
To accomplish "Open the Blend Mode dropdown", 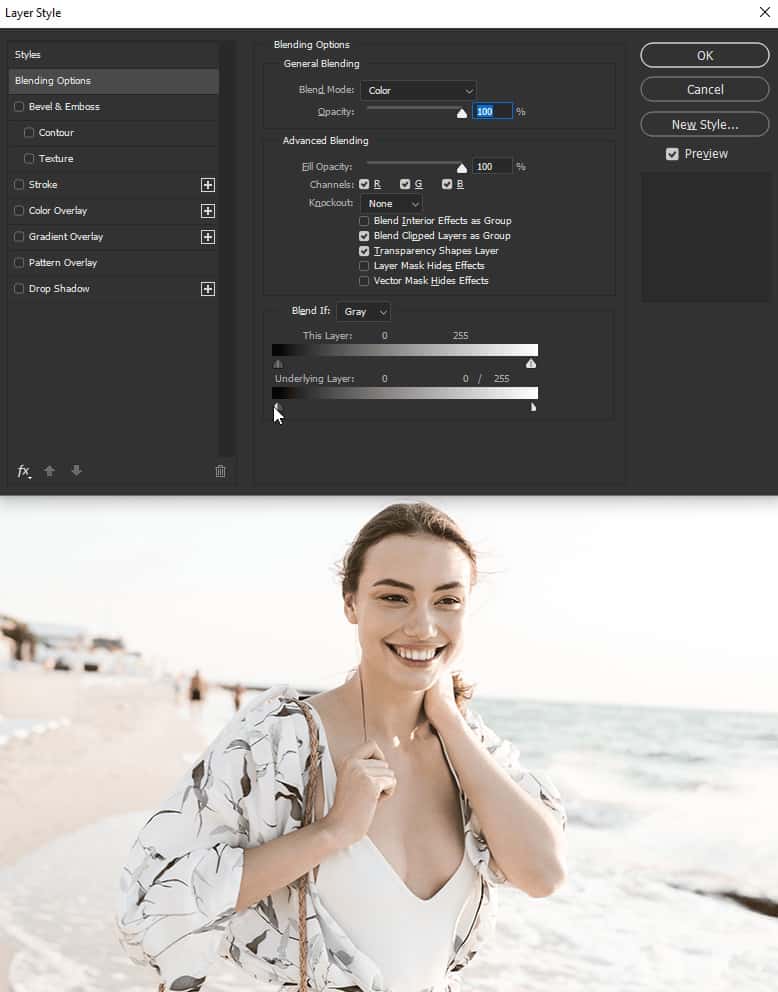I will coord(418,91).
